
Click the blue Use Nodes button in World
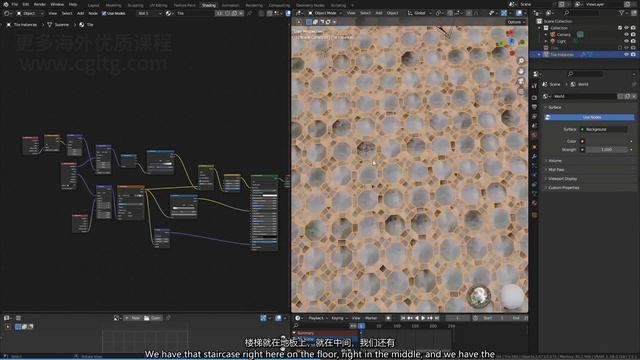coord(589,117)
